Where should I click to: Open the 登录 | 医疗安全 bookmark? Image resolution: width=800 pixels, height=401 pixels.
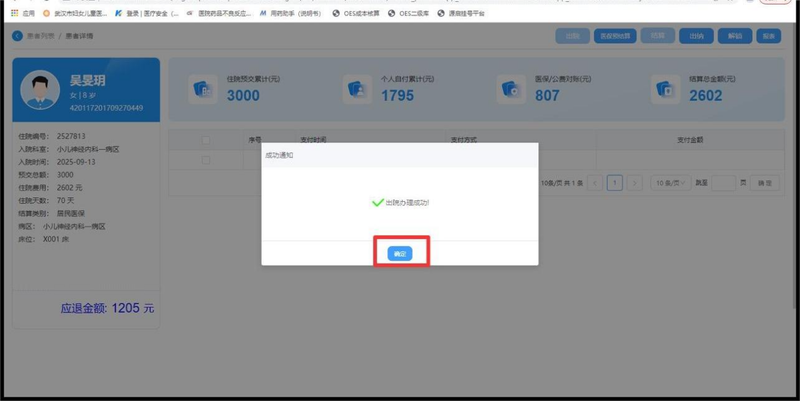pos(147,13)
